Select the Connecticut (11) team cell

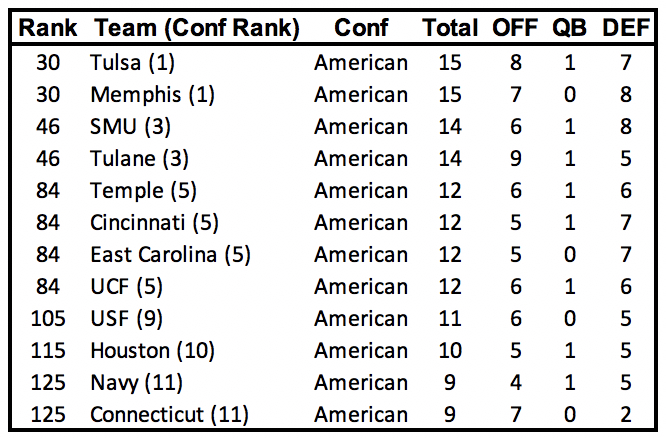coord(167,415)
